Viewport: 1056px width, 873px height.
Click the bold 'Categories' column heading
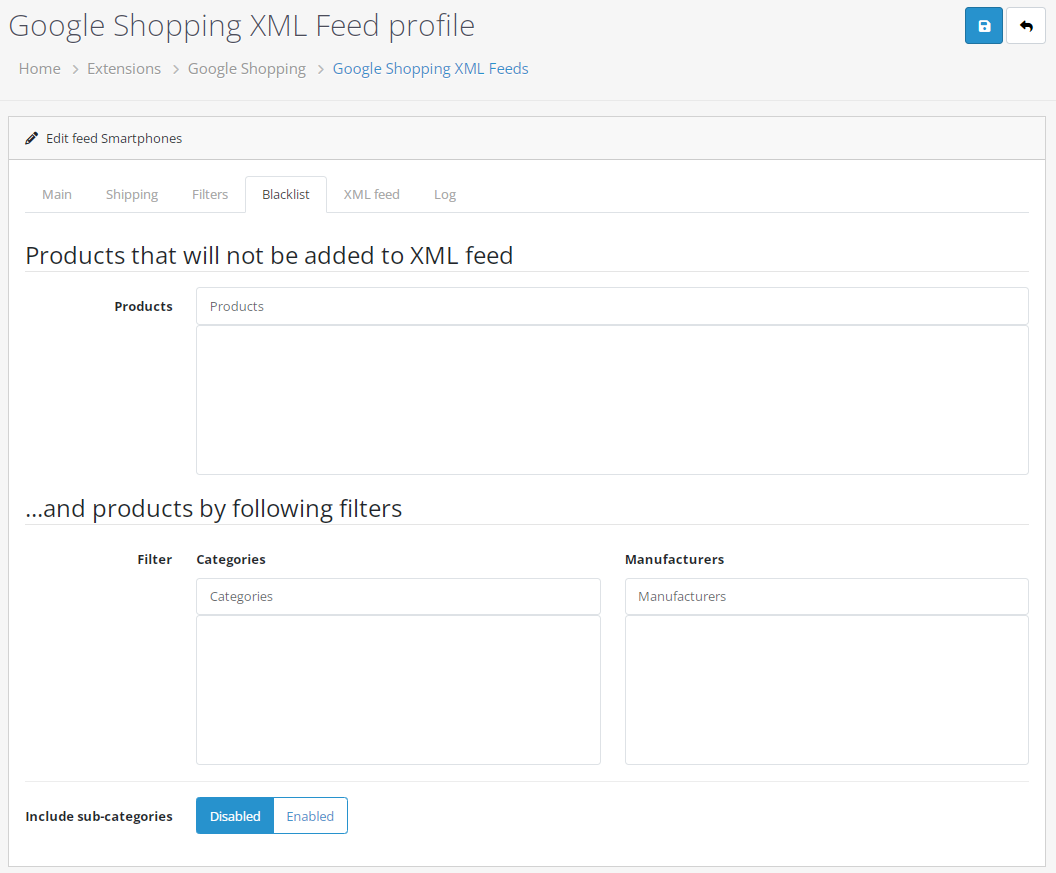(231, 559)
